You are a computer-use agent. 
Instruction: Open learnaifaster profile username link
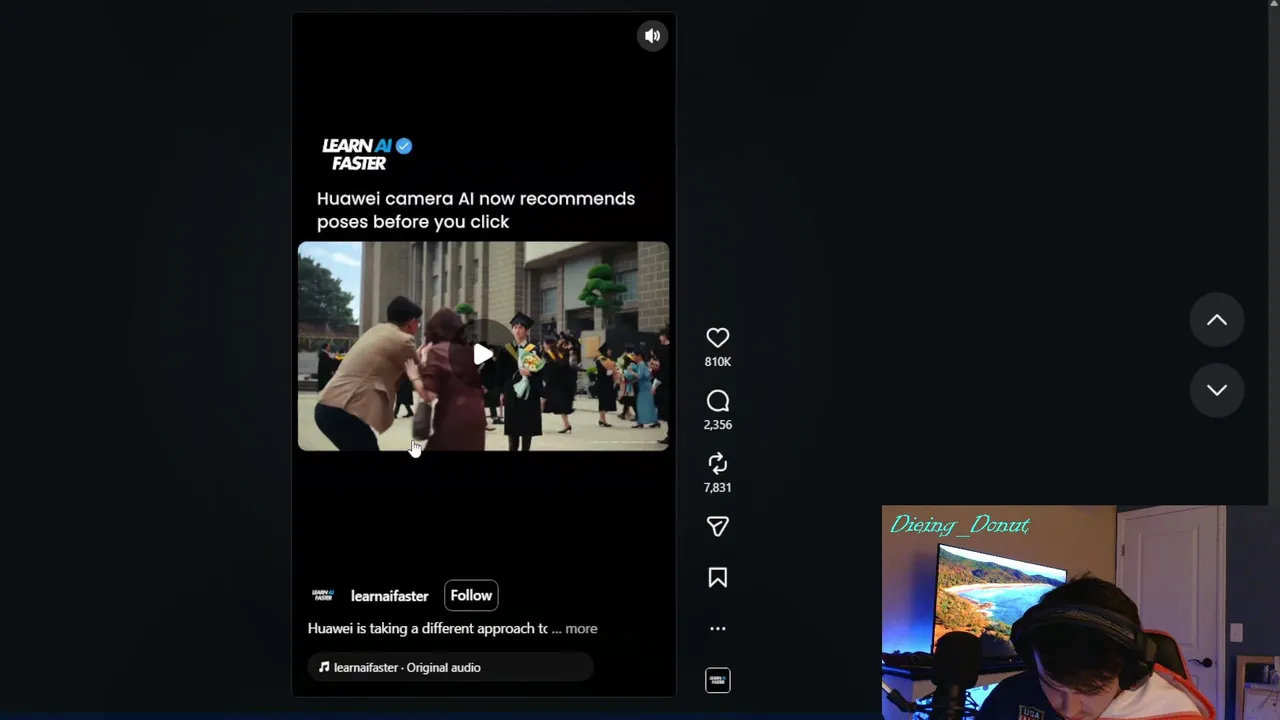coord(389,596)
